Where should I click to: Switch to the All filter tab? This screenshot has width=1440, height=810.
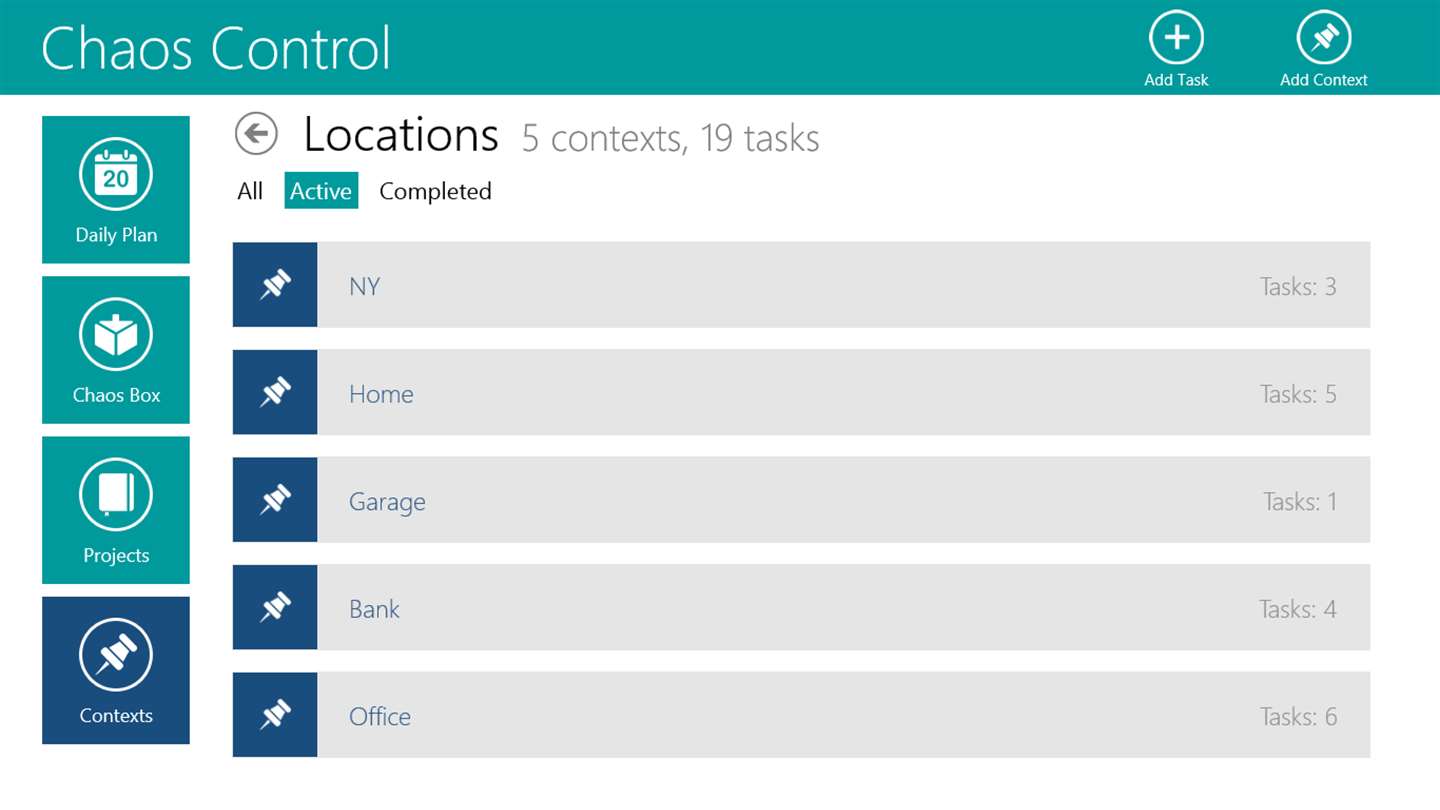click(x=250, y=191)
